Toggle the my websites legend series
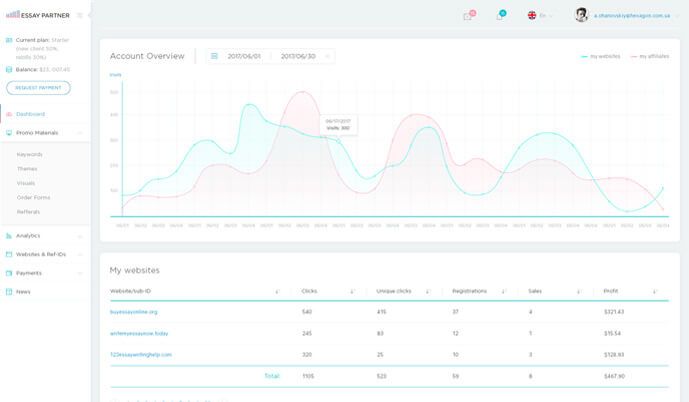The height and width of the screenshot is (402, 689). click(601, 56)
